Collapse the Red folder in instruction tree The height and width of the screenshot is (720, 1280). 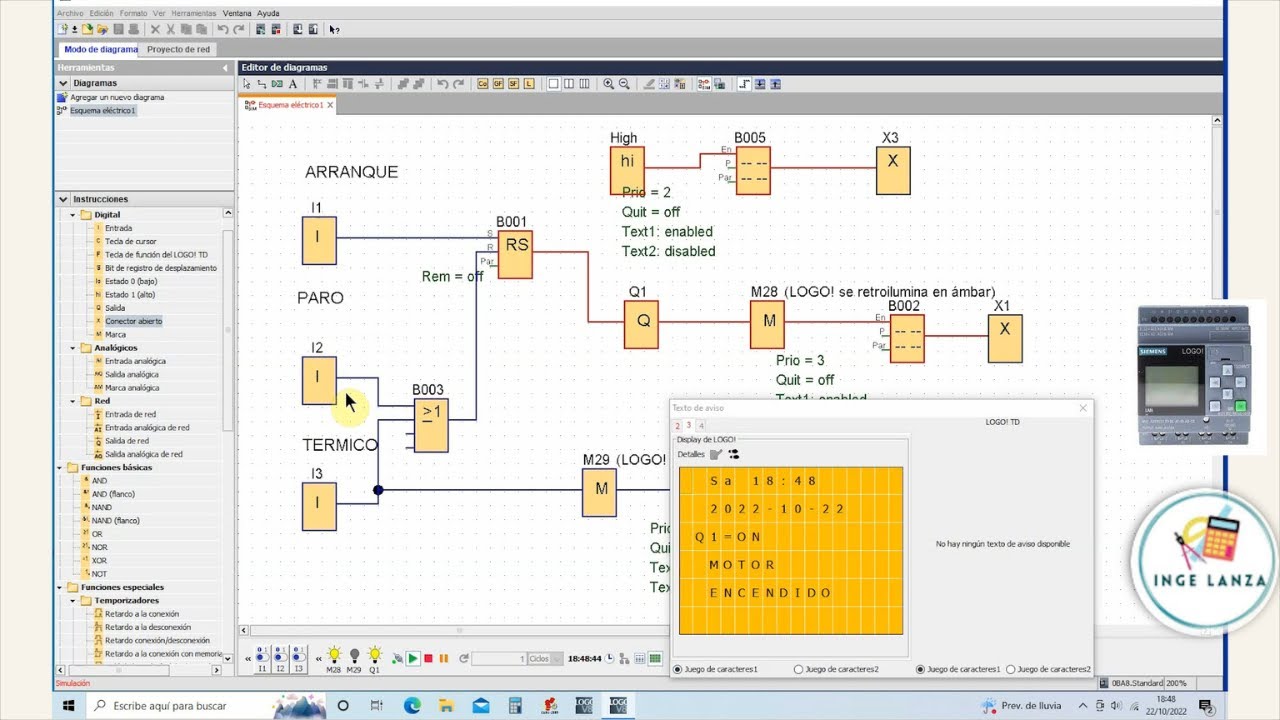coord(73,401)
